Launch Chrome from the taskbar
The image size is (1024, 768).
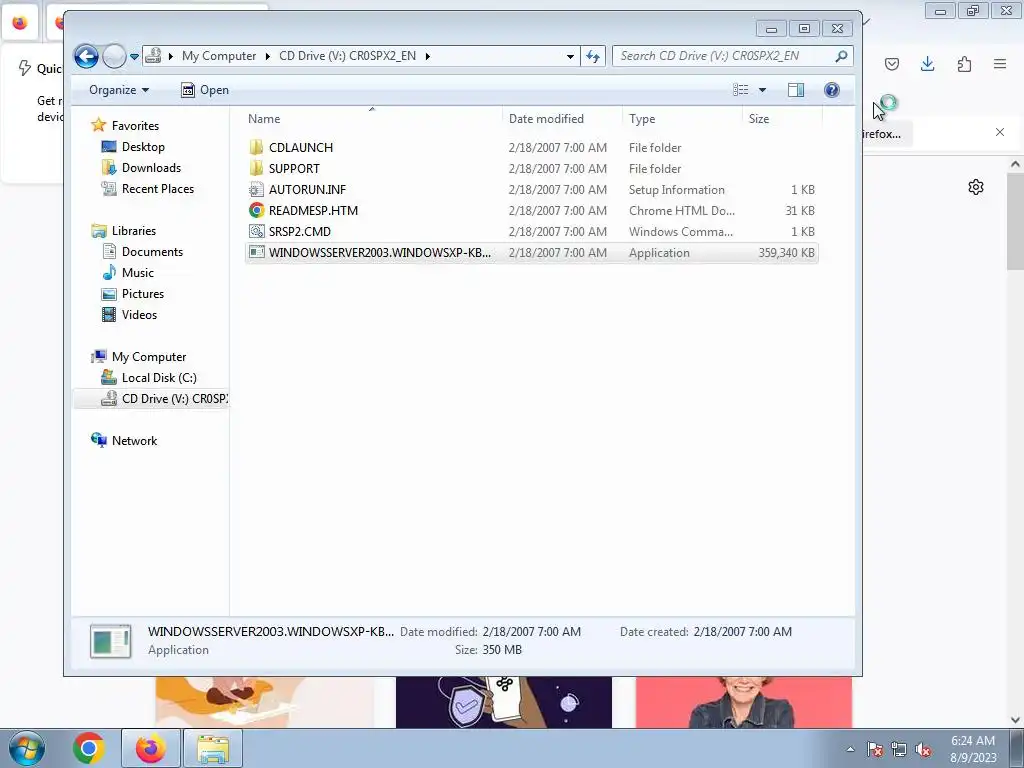tap(89, 748)
